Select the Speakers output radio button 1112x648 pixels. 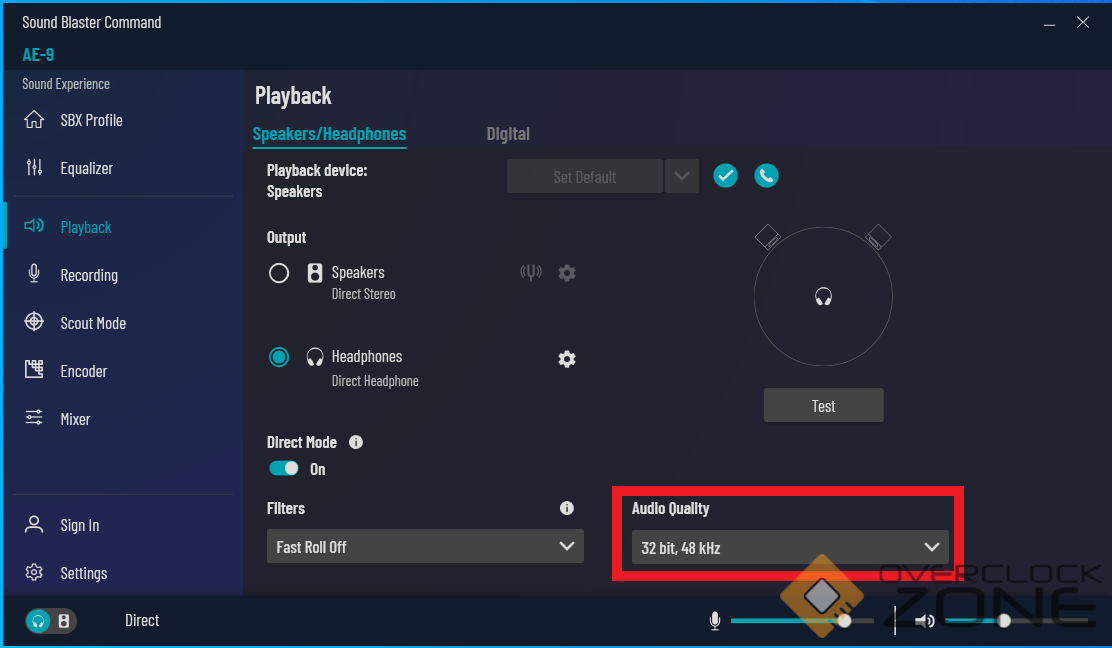279,273
